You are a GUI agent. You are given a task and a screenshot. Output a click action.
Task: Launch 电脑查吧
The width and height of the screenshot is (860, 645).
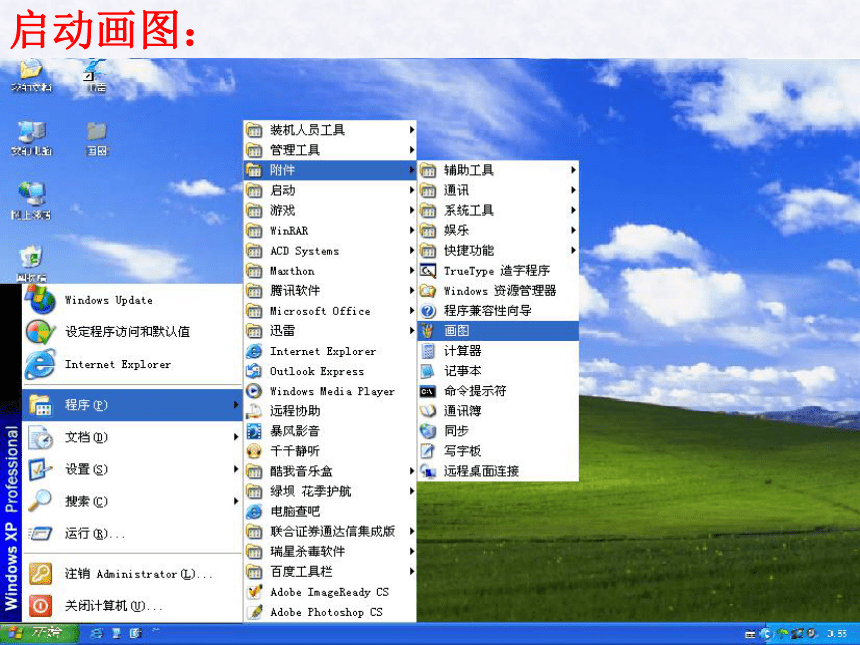330,511
